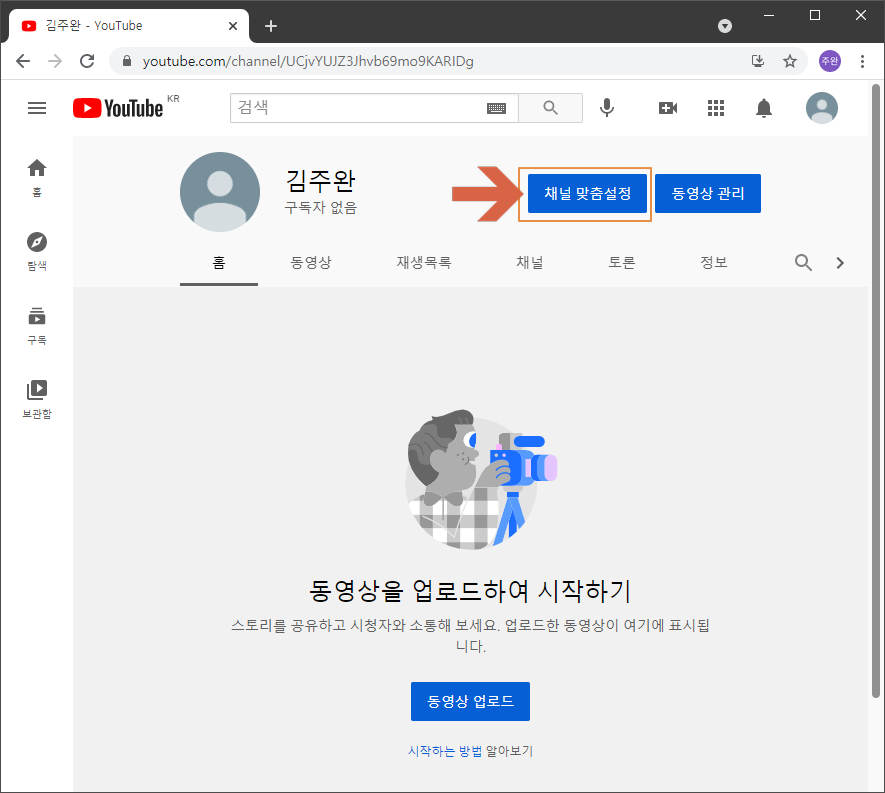
Task: Click the browser forward arrow
Action: pos(55,61)
